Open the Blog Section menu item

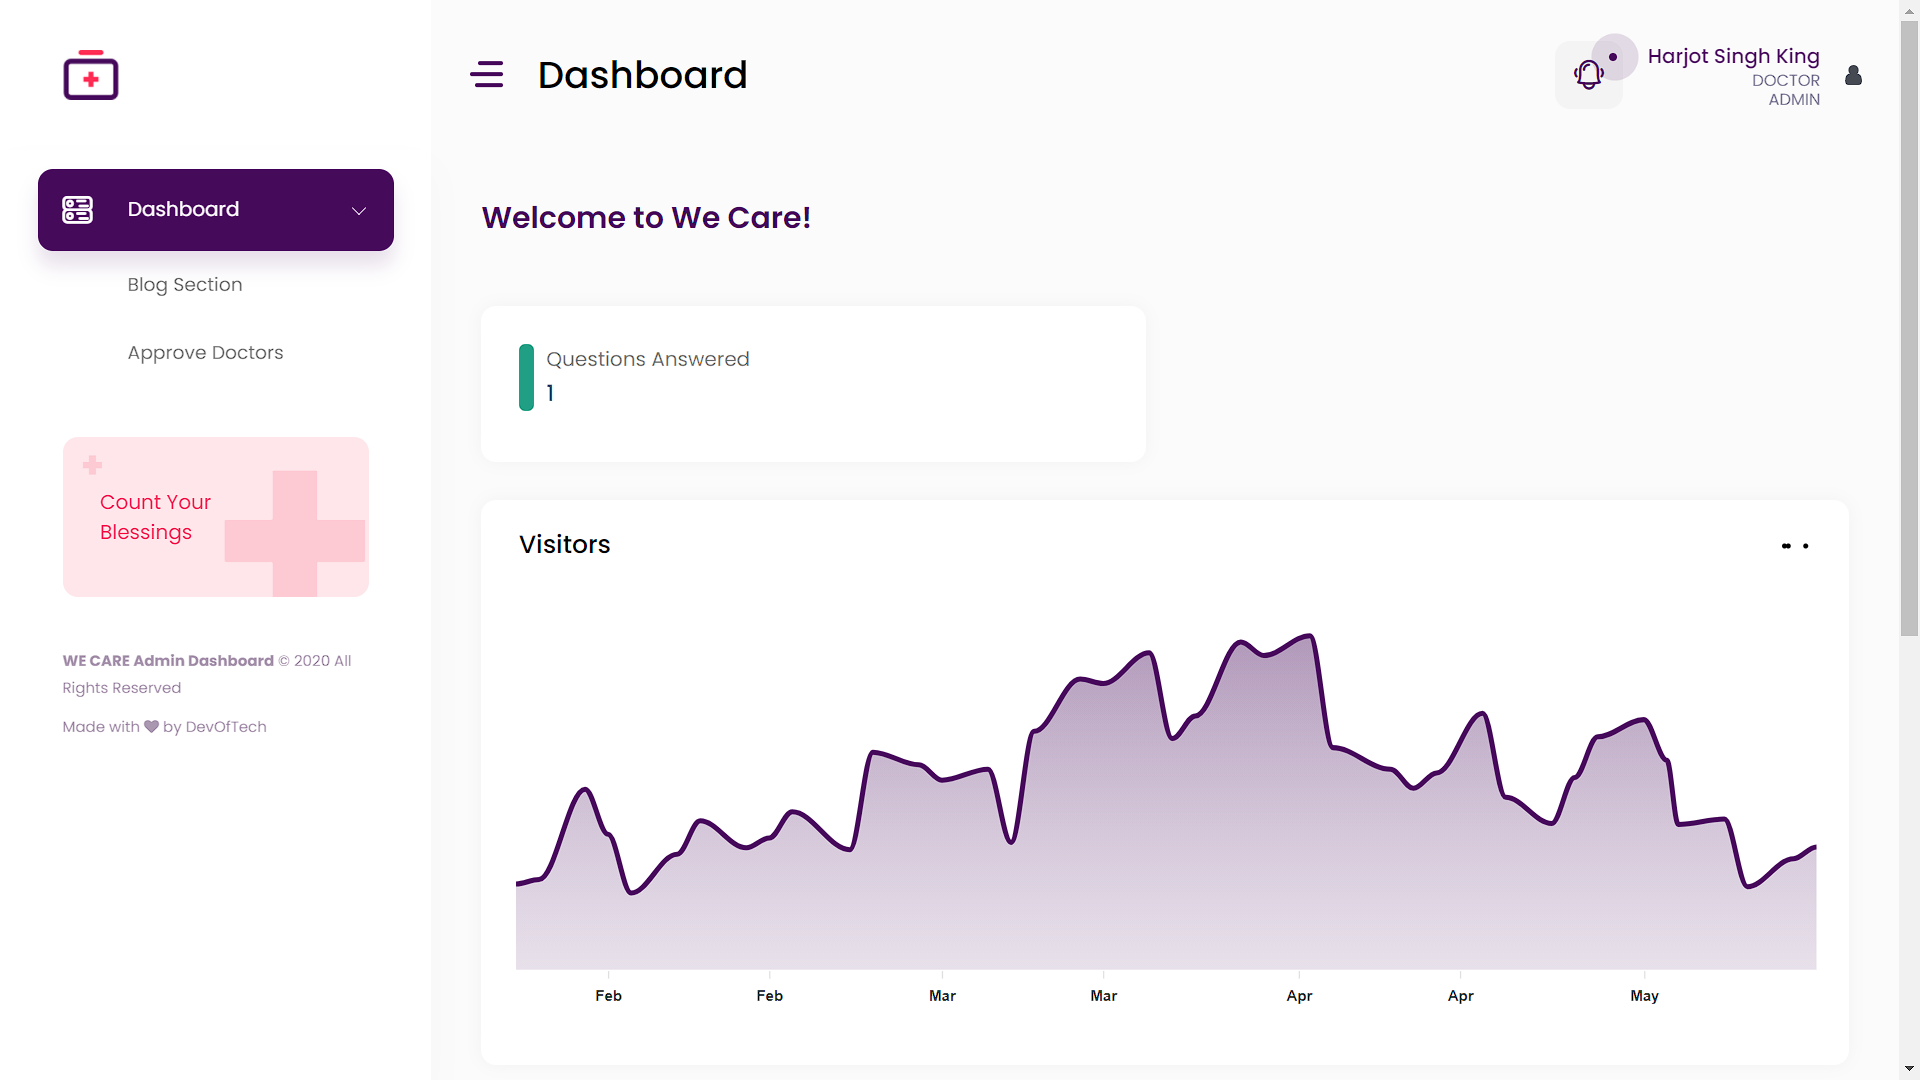pos(185,285)
